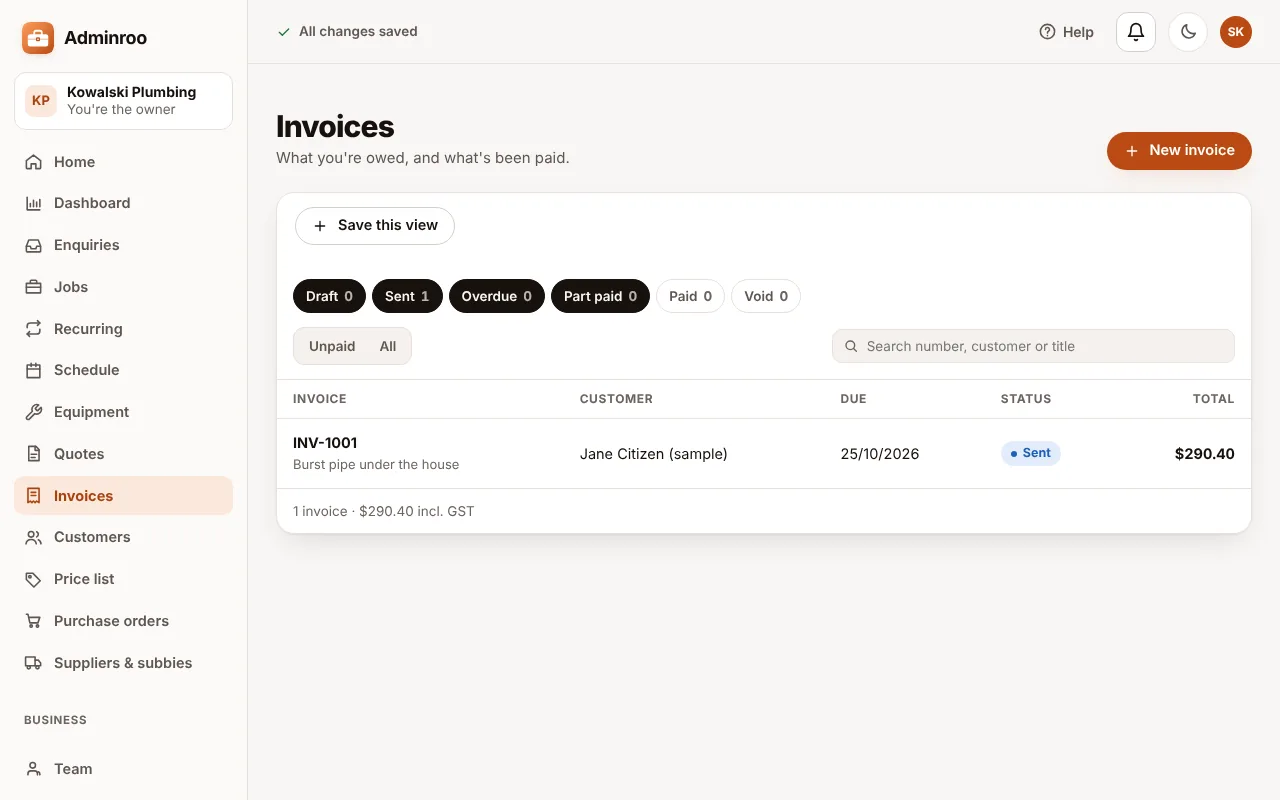1280x800 pixels.
Task: Click the Customers people icon
Action: (34, 537)
